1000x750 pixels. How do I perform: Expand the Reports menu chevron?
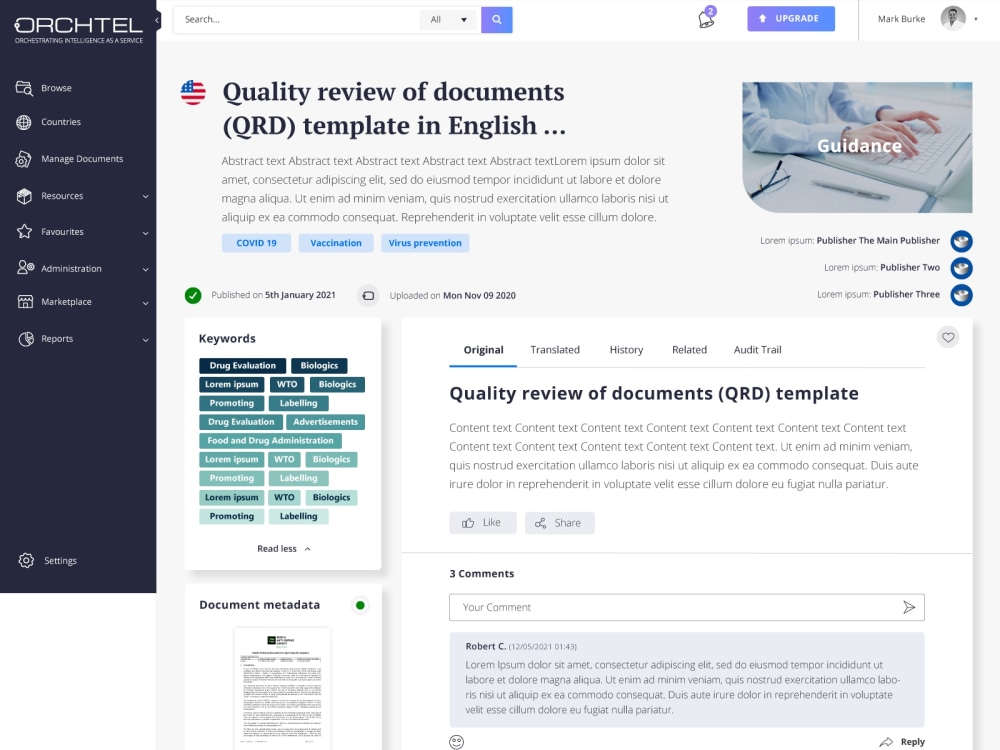click(x=145, y=340)
